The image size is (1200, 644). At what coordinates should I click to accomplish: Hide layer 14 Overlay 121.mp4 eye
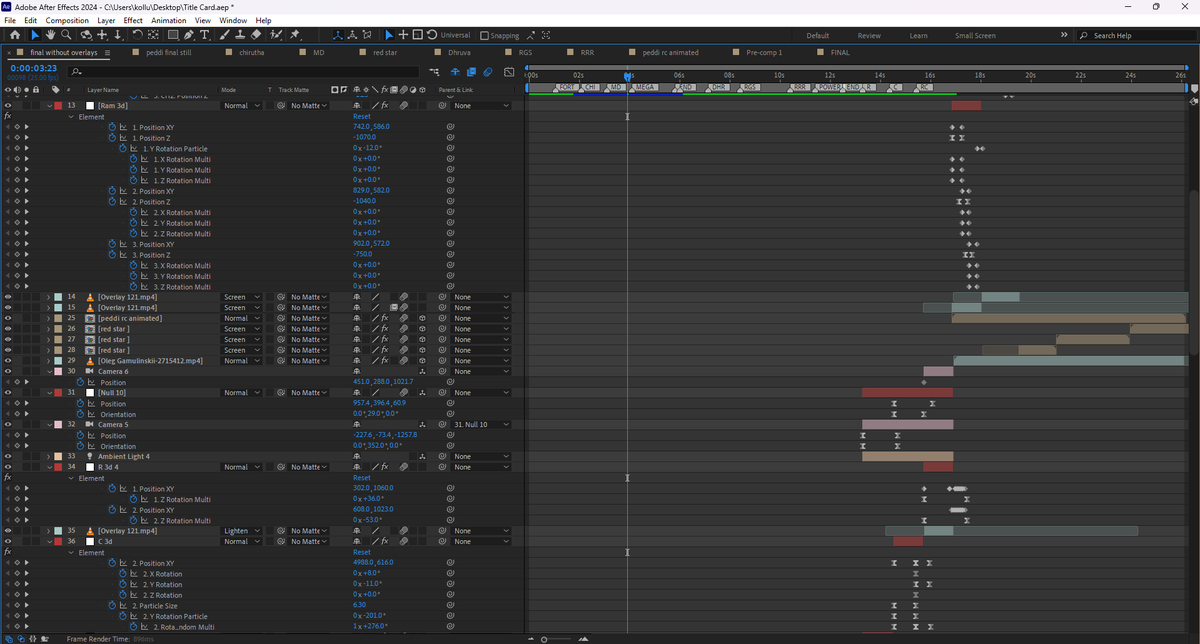pyautogui.click(x=8, y=297)
